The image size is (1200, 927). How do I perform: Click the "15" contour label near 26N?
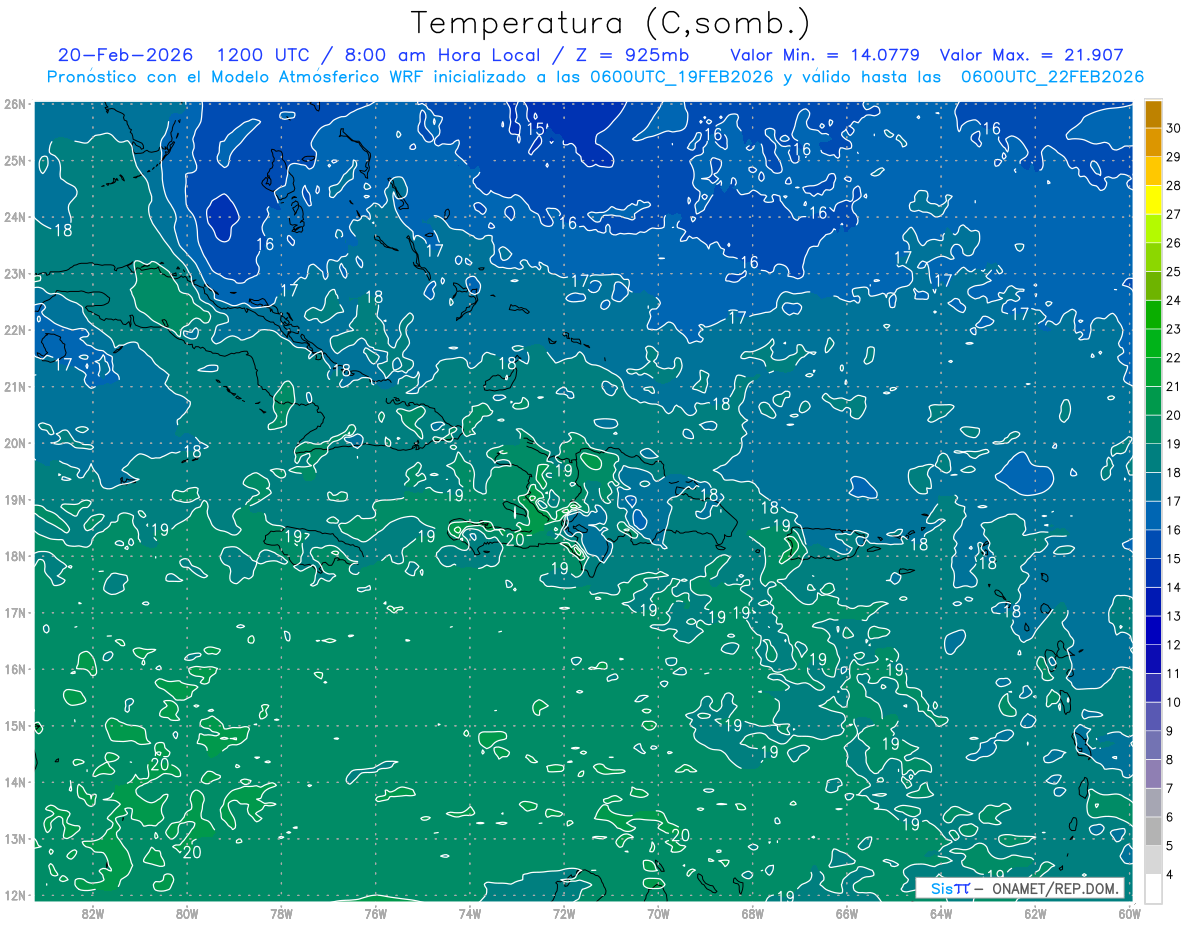coord(536,128)
